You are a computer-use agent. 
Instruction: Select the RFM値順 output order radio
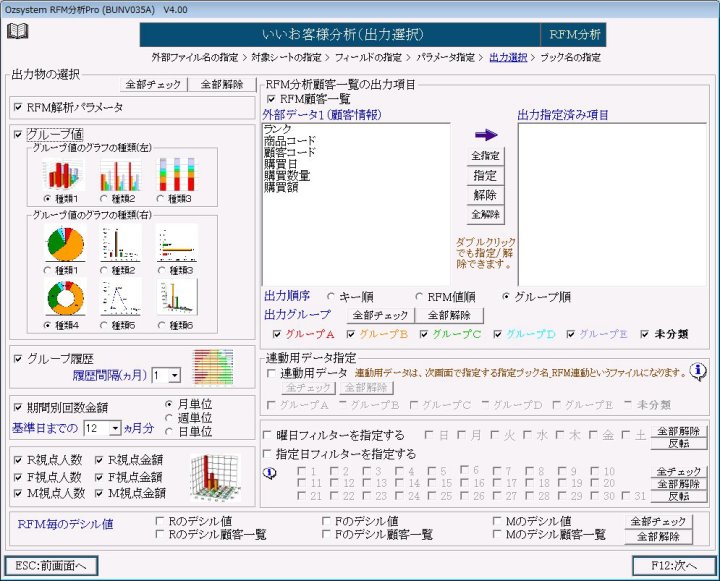tap(420, 297)
